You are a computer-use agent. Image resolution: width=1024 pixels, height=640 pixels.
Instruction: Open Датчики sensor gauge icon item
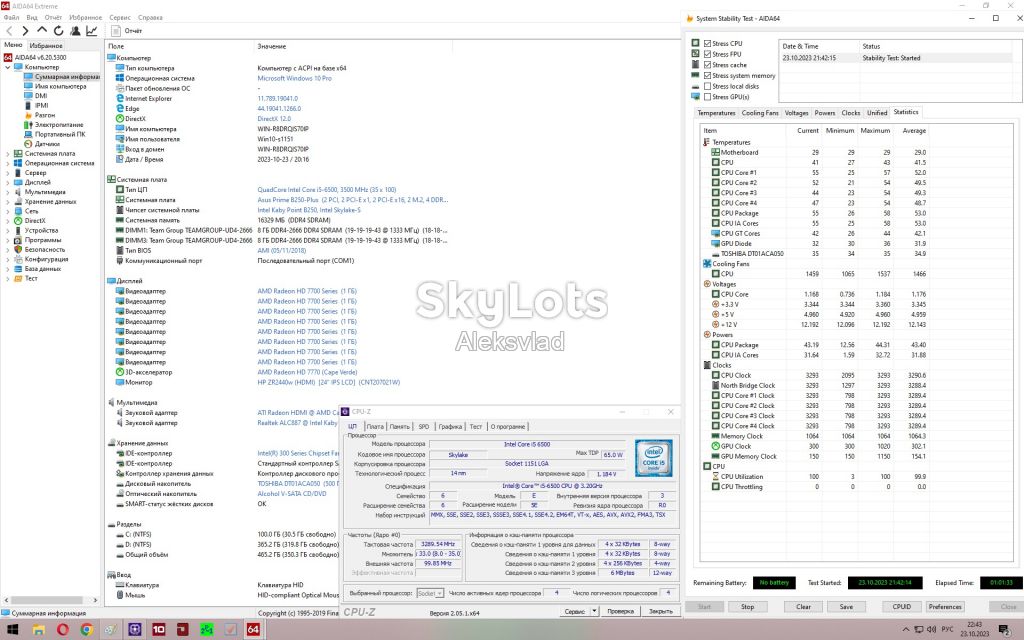[x=28, y=144]
